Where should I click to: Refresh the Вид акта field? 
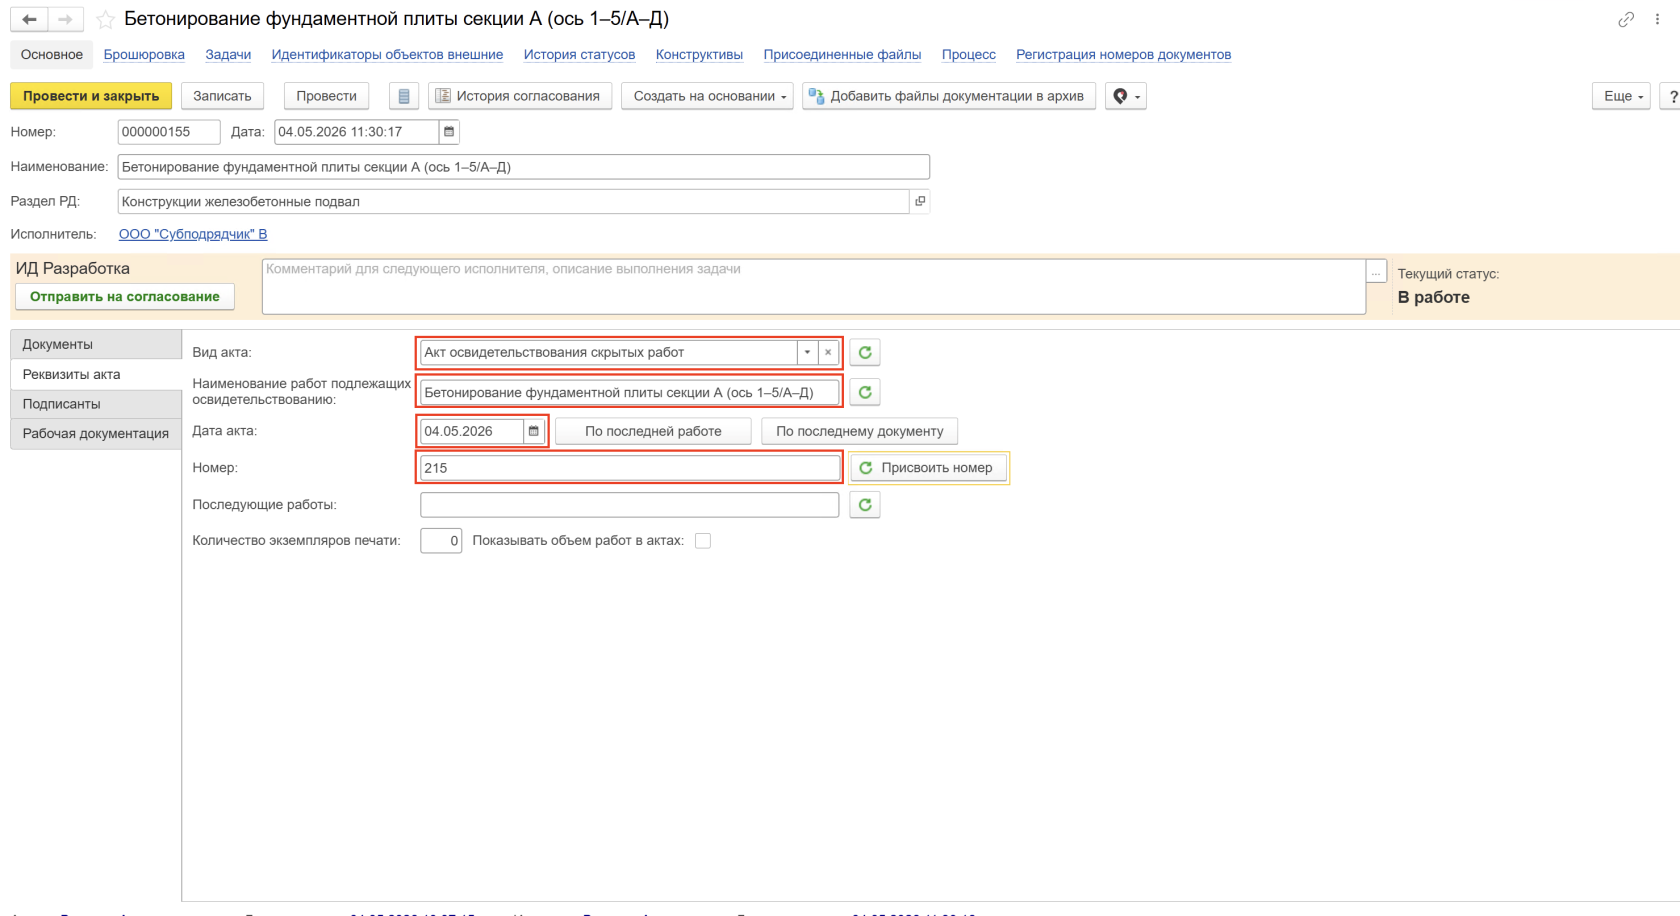[x=865, y=352]
